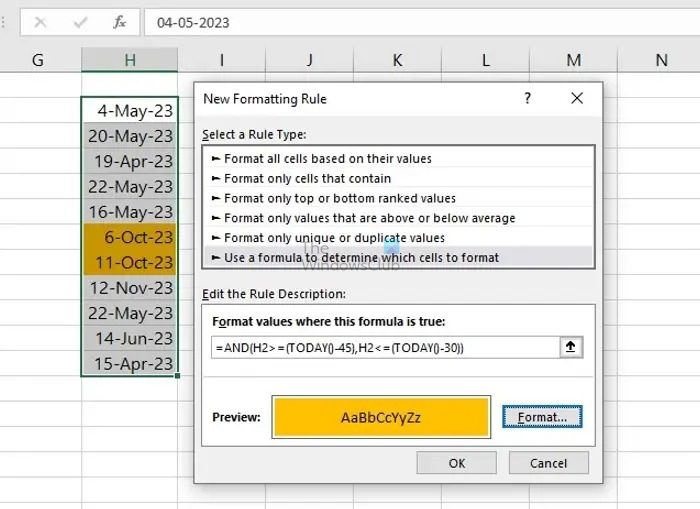
Task: Click the highlighted cell 6-Oct-23
Action: pos(130,237)
